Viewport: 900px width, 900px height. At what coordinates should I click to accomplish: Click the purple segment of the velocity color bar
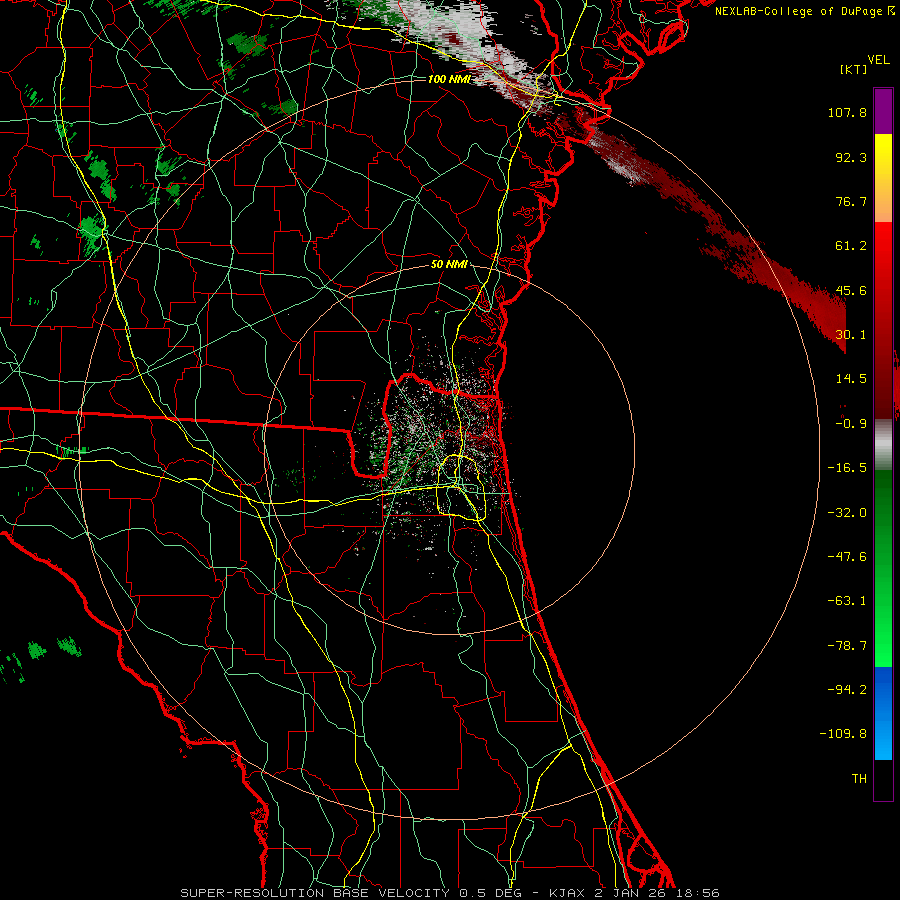[x=883, y=112]
